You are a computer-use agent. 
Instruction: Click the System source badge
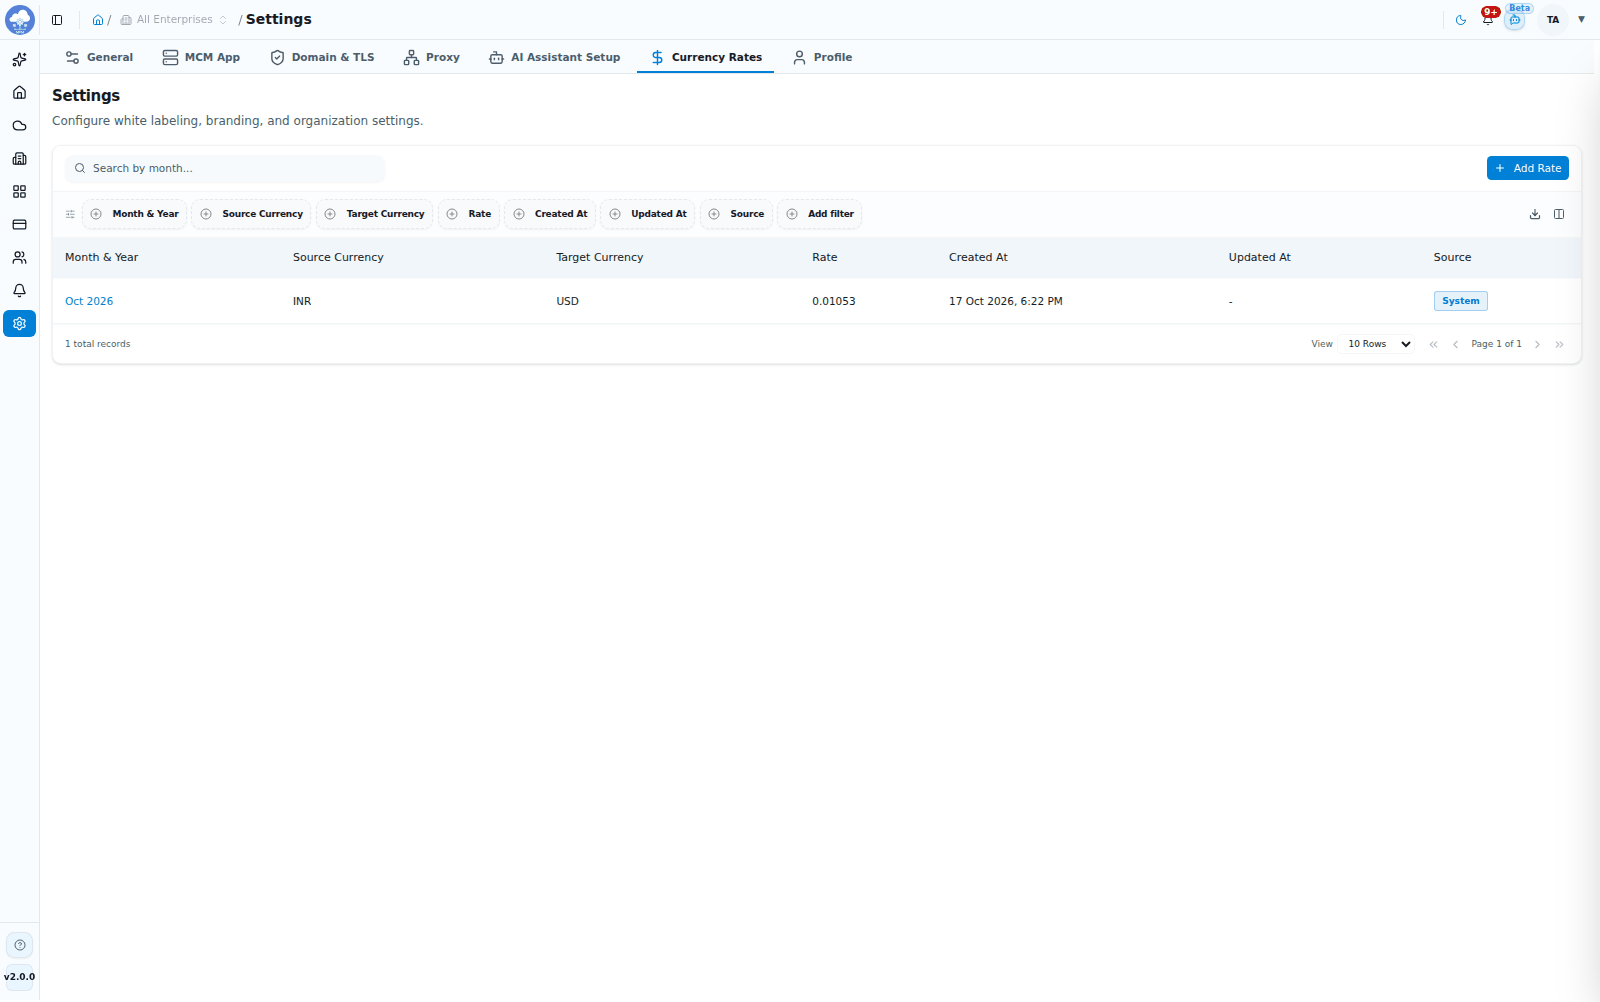(x=1460, y=301)
